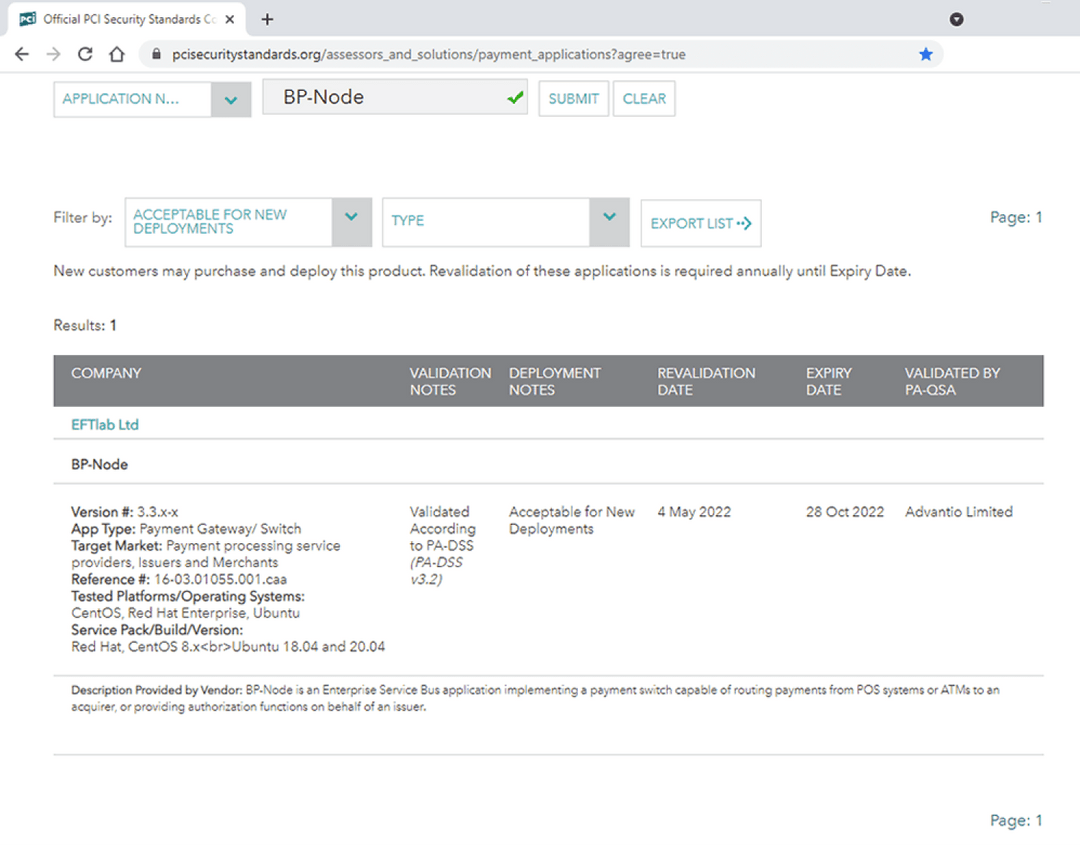Toggle the blue bookmark star

(926, 54)
